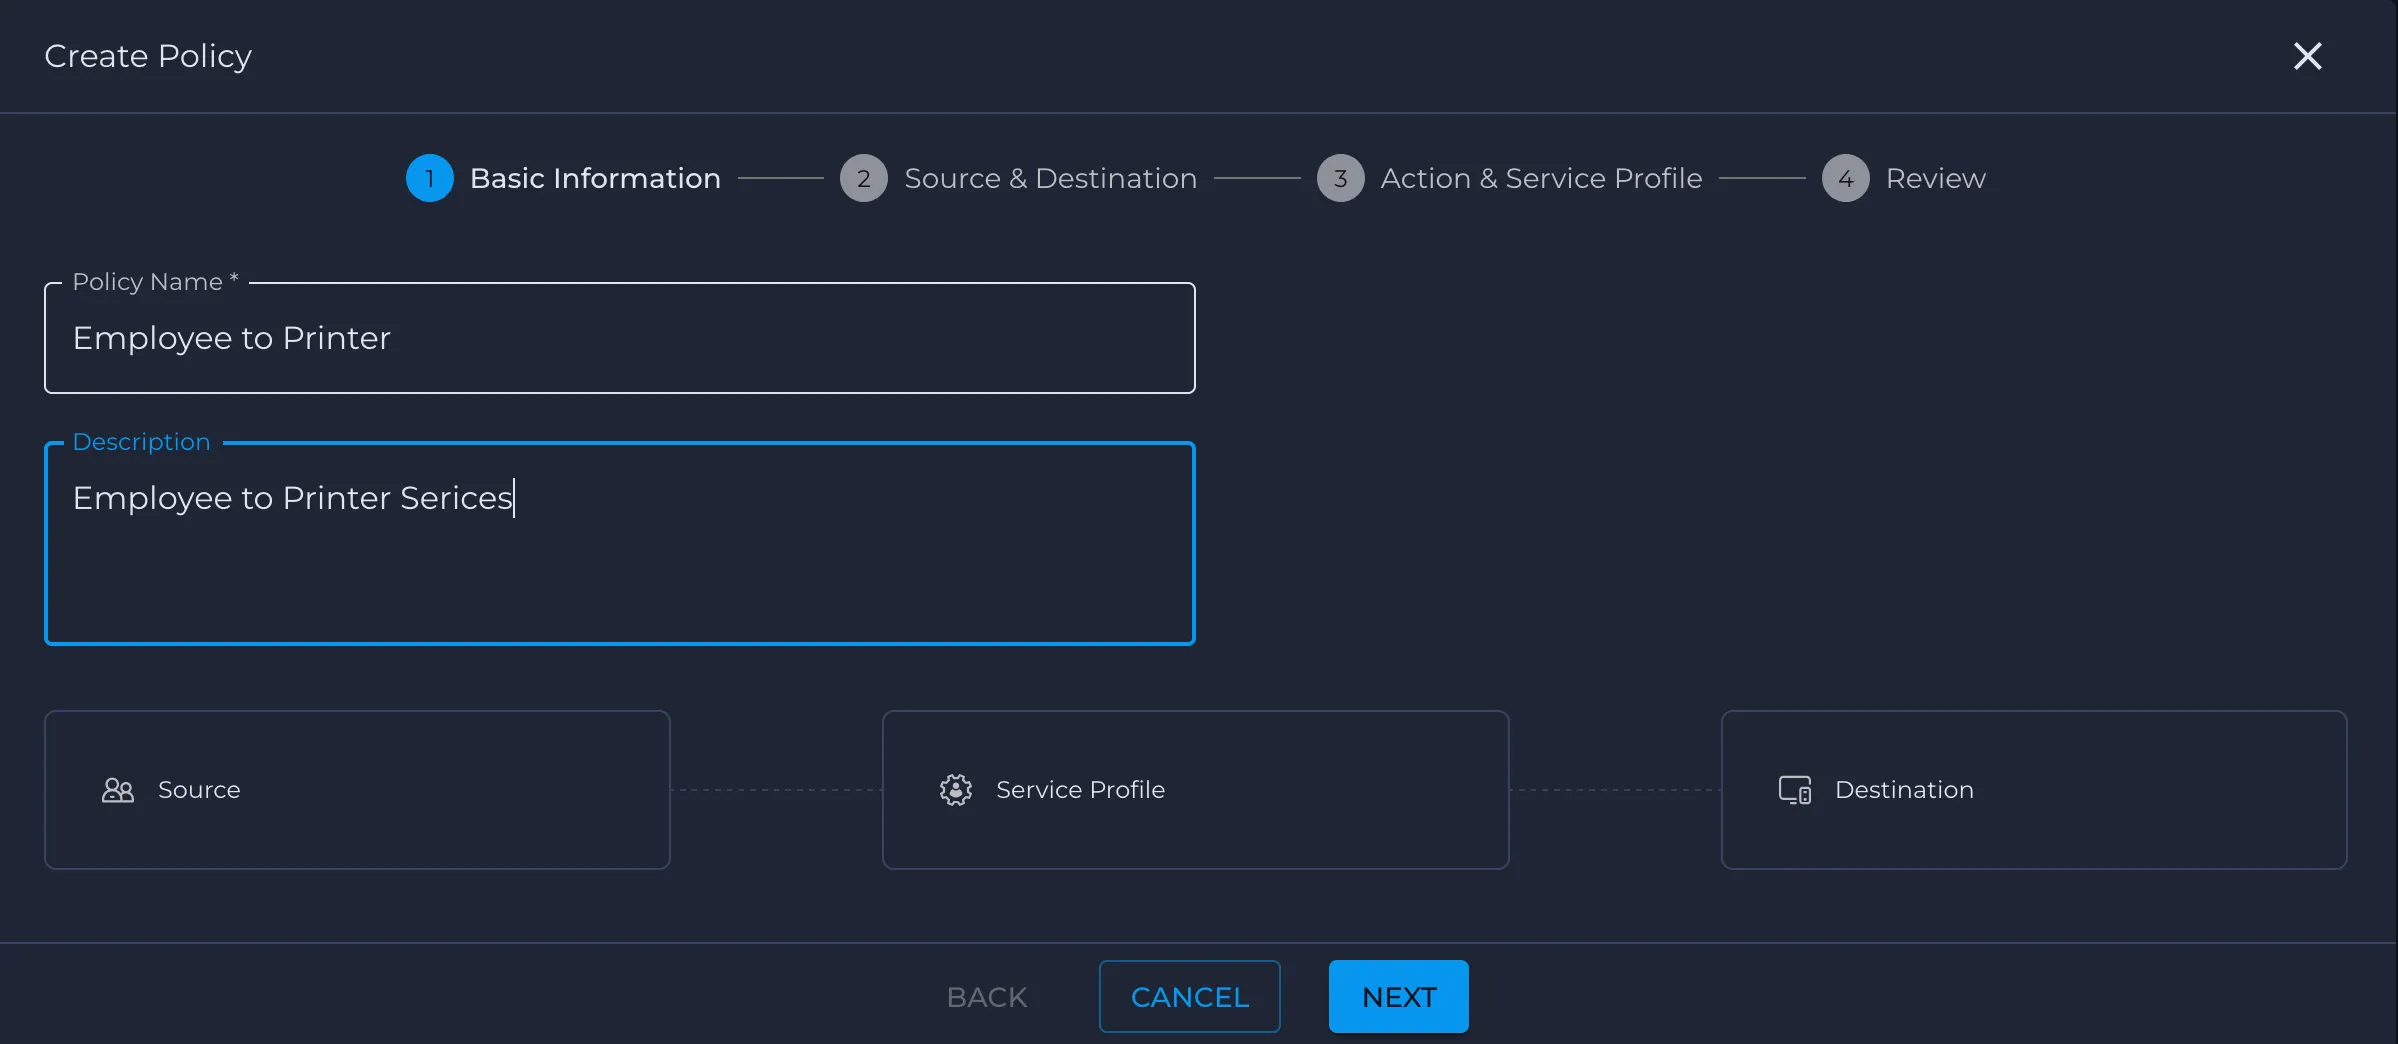Viewport: 2398px width, 1044px height.
Task: Click the Policy Name field label
Action: pyautogui.click(x=156, y=282)
